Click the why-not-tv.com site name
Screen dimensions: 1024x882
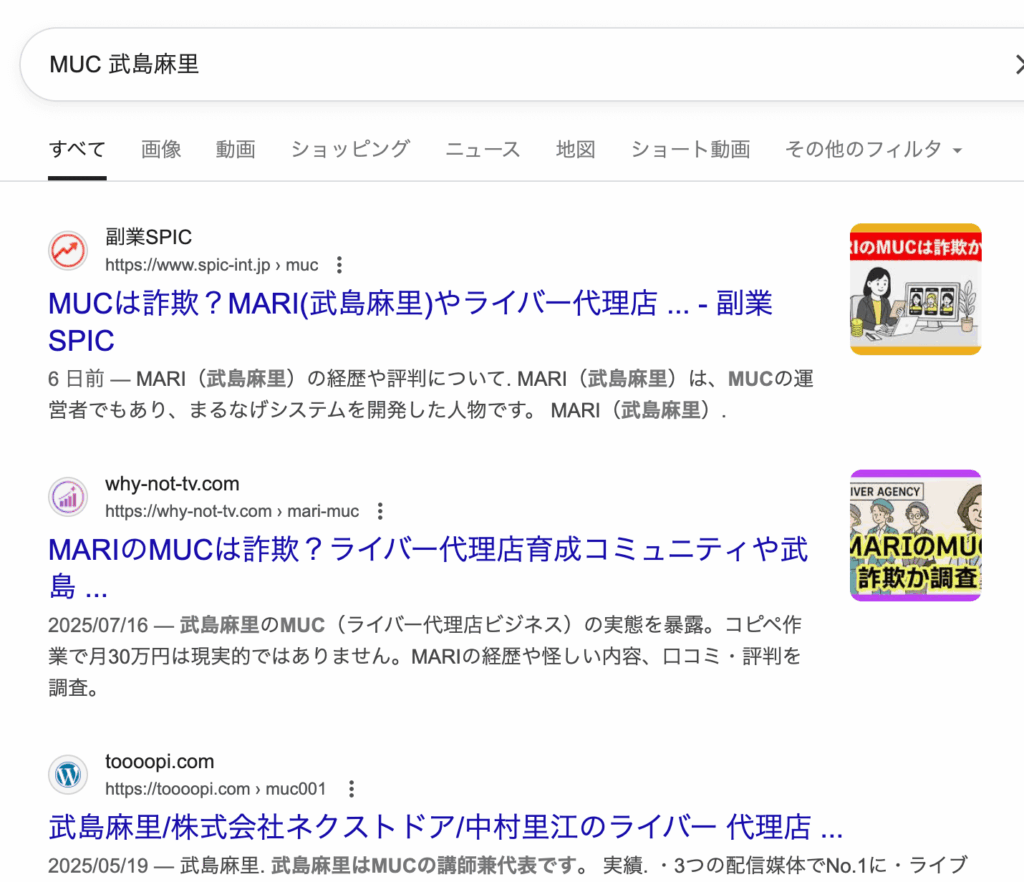coord(172,484)
